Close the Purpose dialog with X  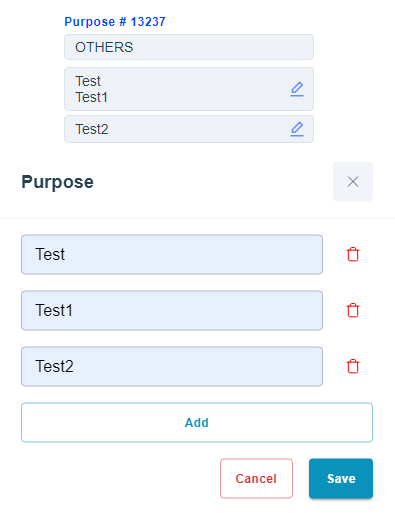(x=353, y=182)
